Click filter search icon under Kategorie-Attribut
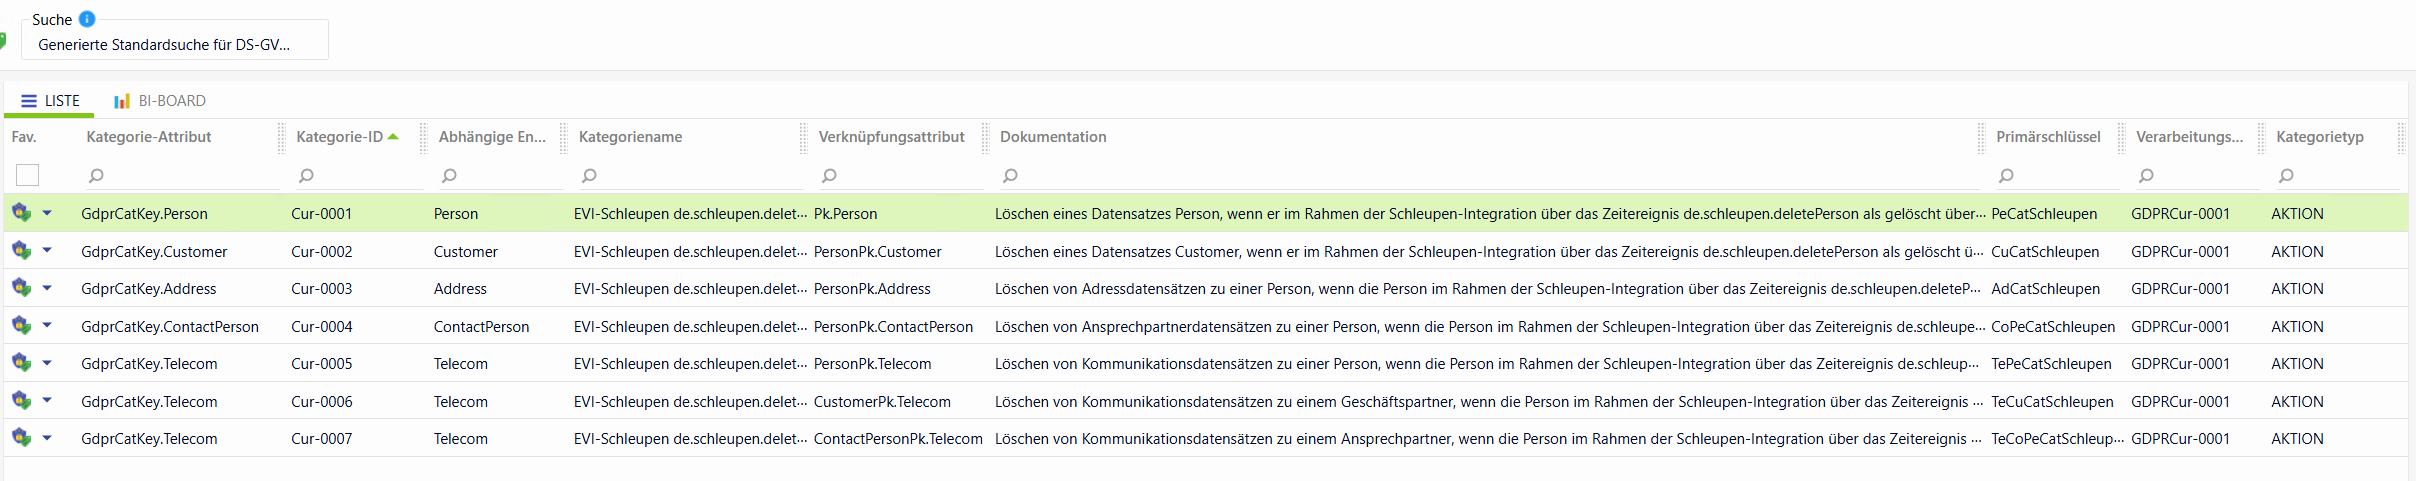 [96, 176]
